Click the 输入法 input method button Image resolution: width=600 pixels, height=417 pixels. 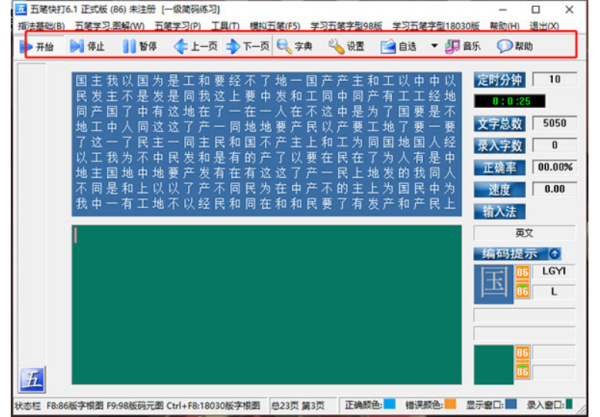pyautogui.click(x=499, y=211)
